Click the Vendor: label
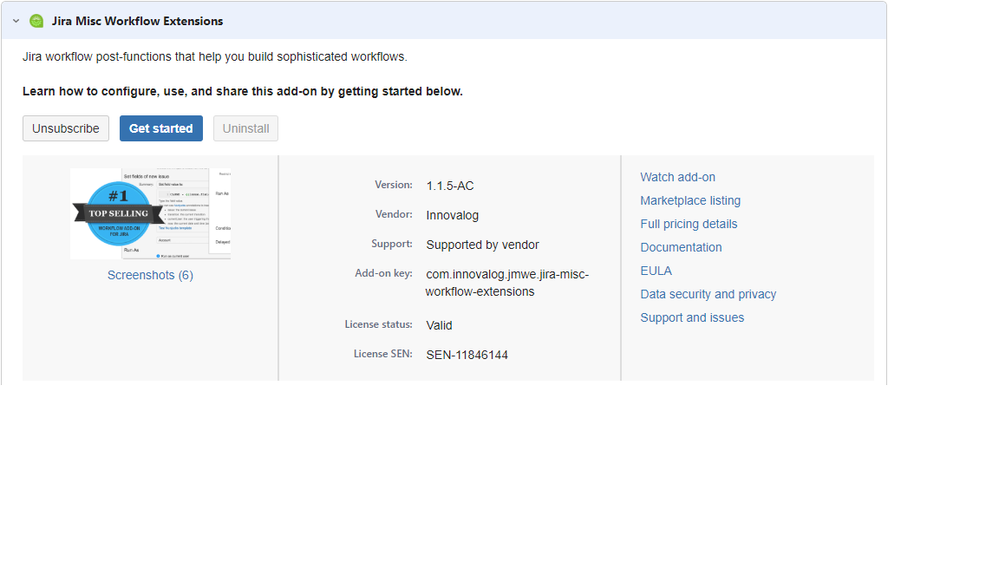 [394, 214]
